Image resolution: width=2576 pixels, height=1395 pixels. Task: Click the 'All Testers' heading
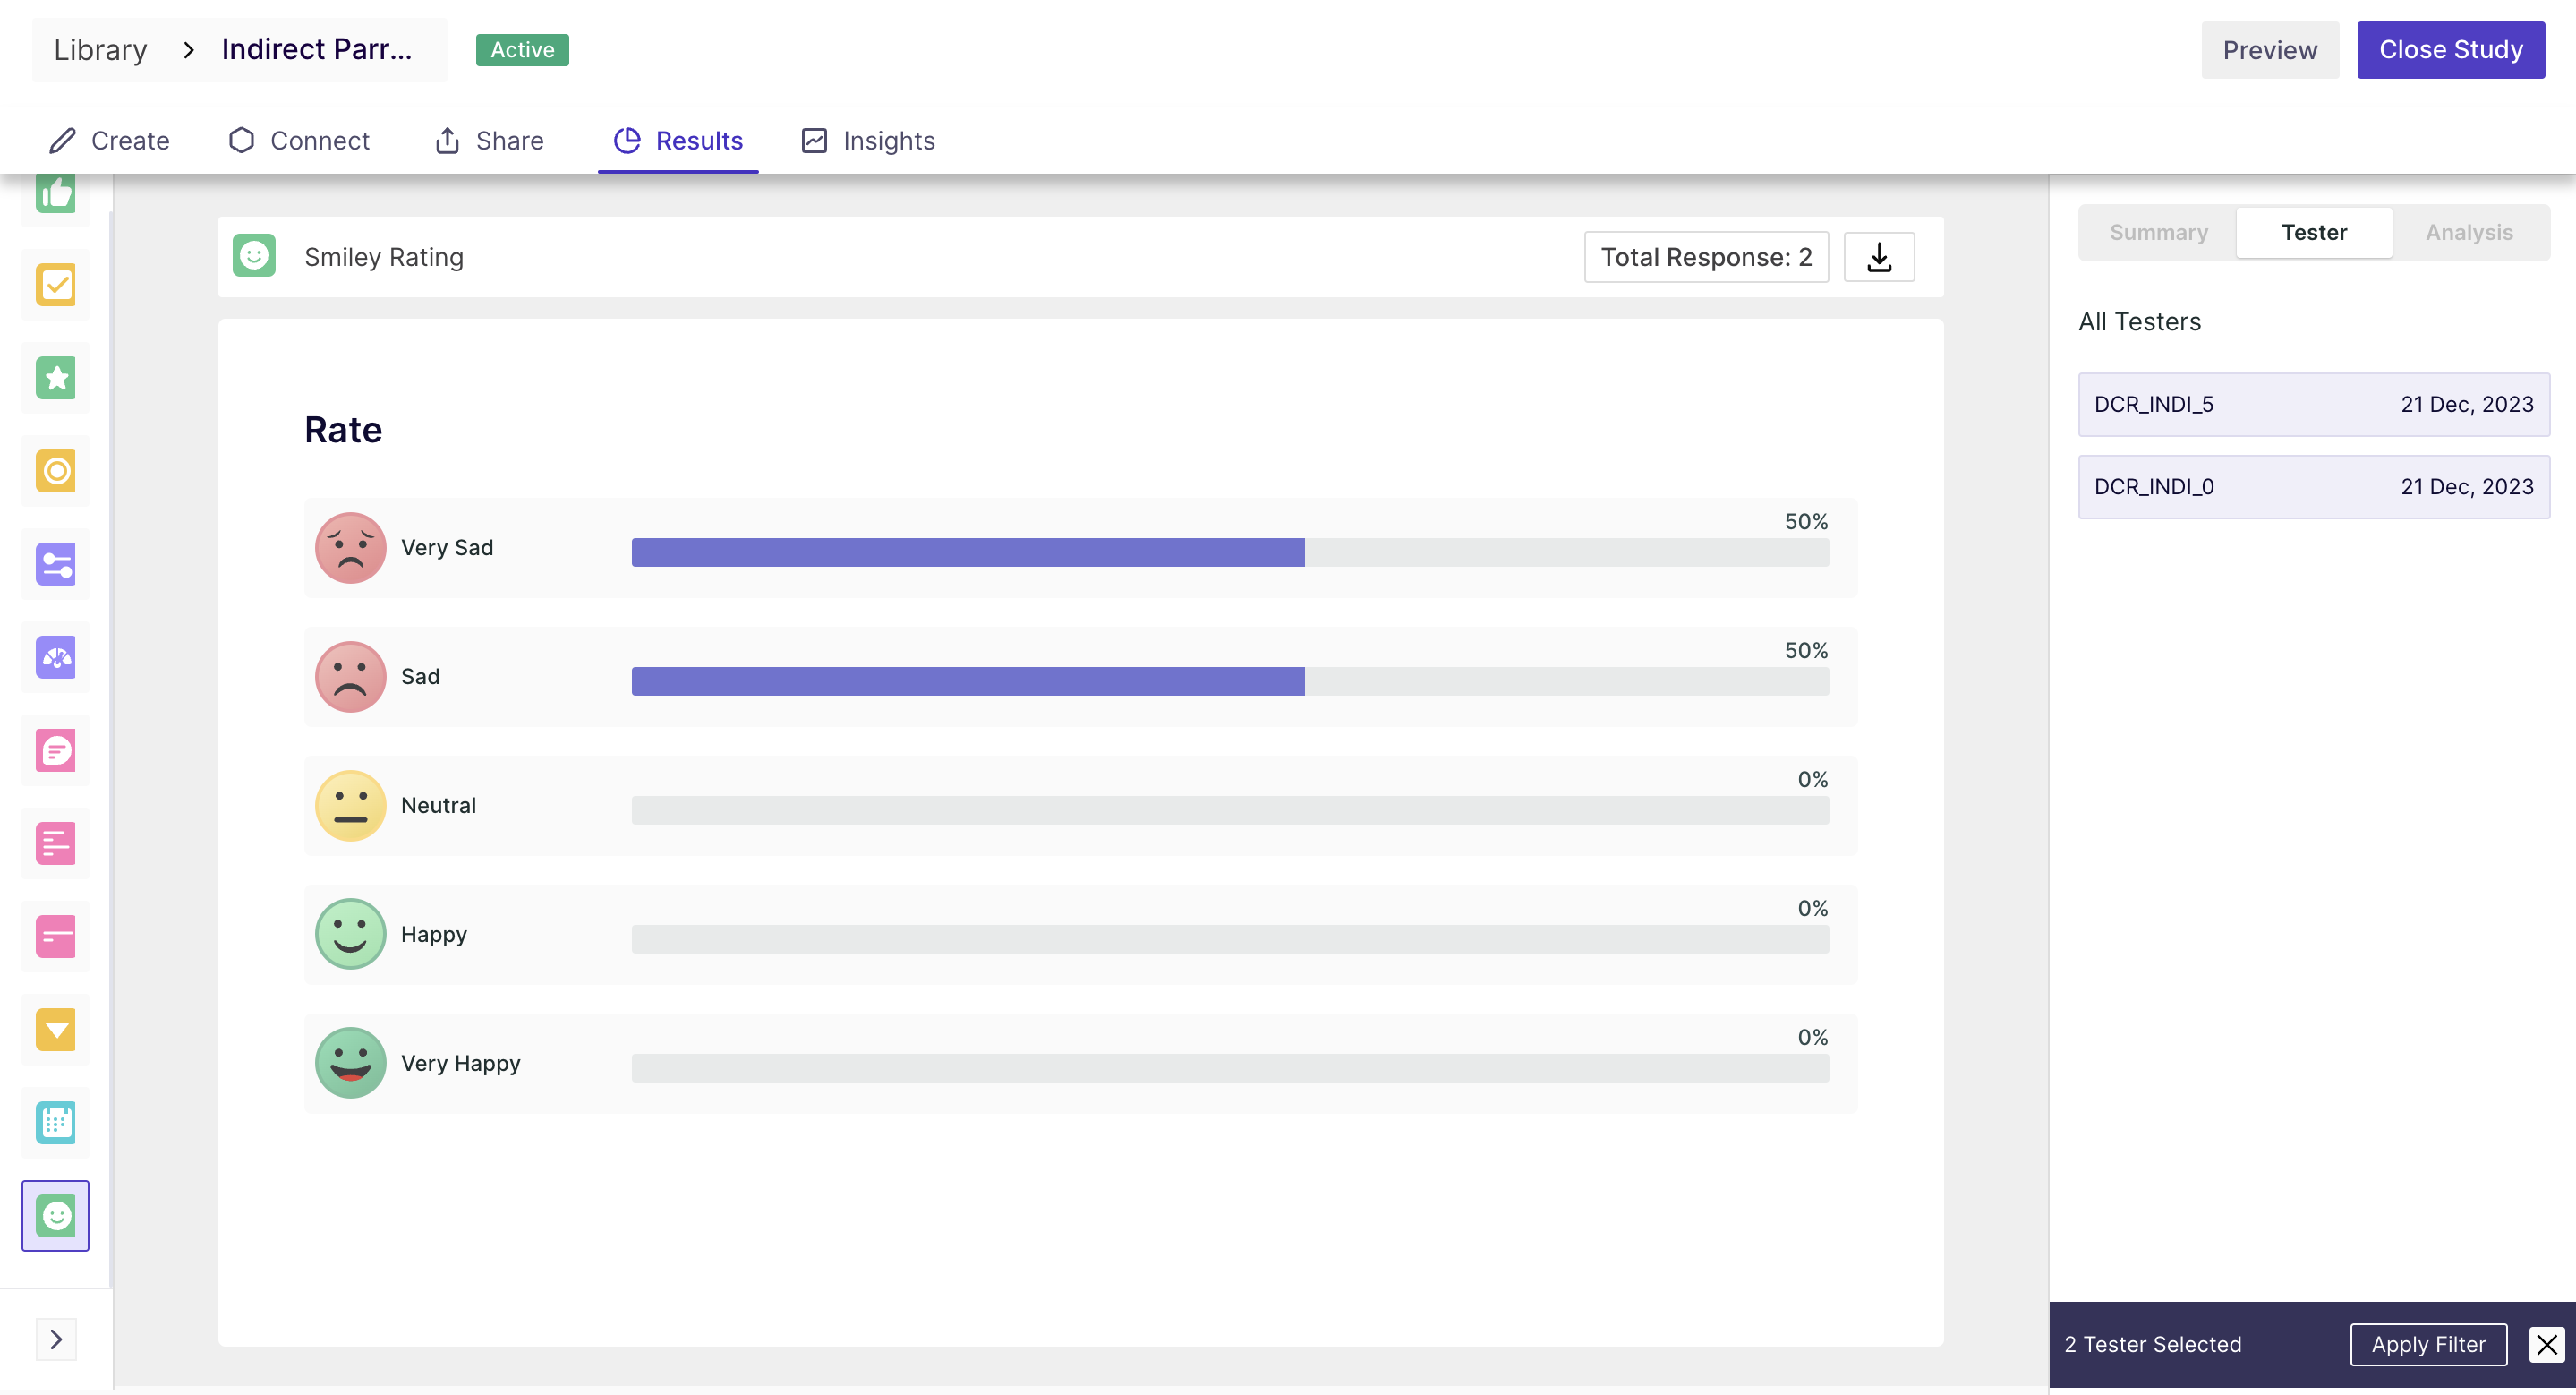[2139, 322]
